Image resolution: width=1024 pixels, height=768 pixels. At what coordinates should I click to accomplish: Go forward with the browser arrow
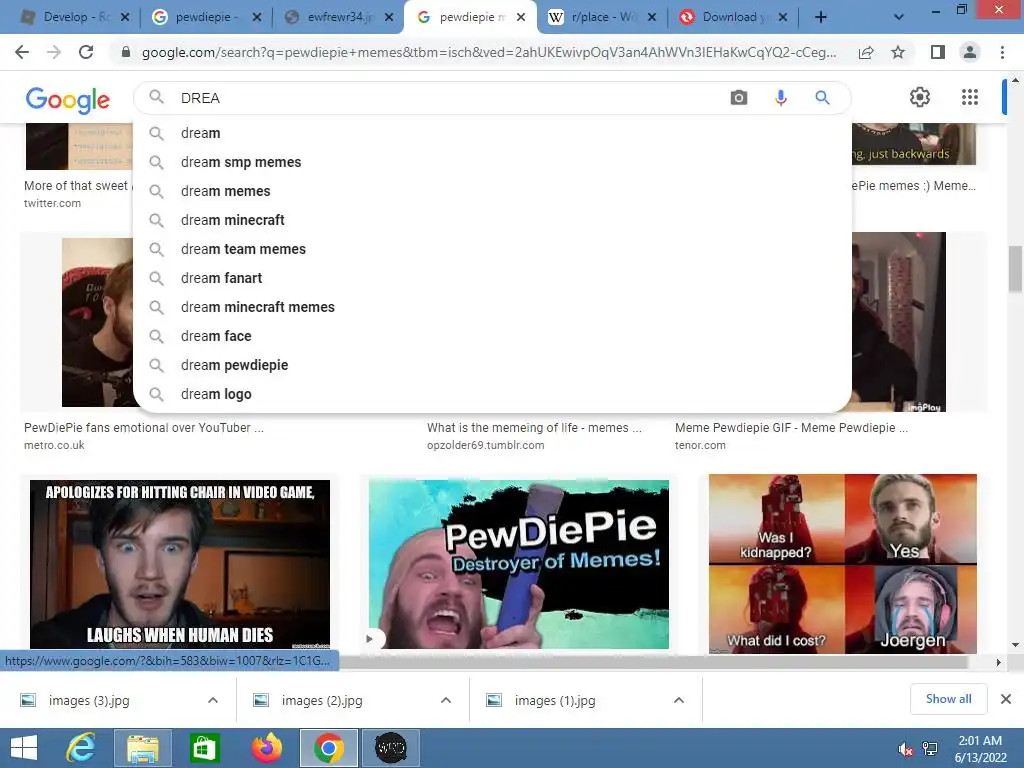pyautogui.click(x=54, y=52)
